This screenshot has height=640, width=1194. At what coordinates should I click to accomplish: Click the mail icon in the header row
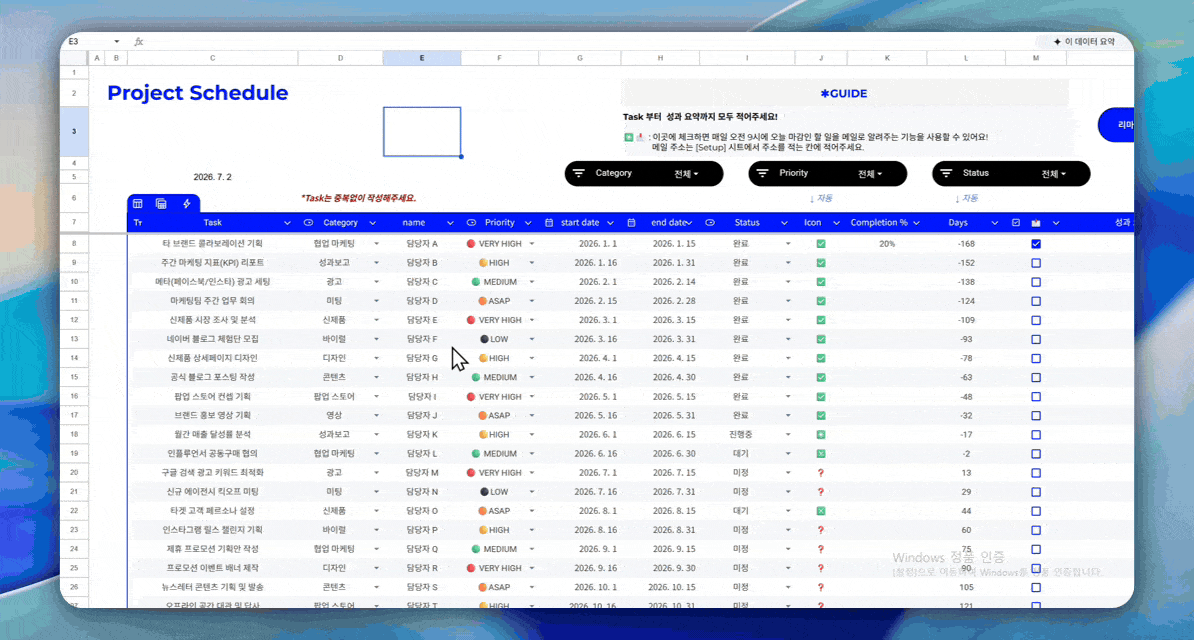[x=1036, y=222]
